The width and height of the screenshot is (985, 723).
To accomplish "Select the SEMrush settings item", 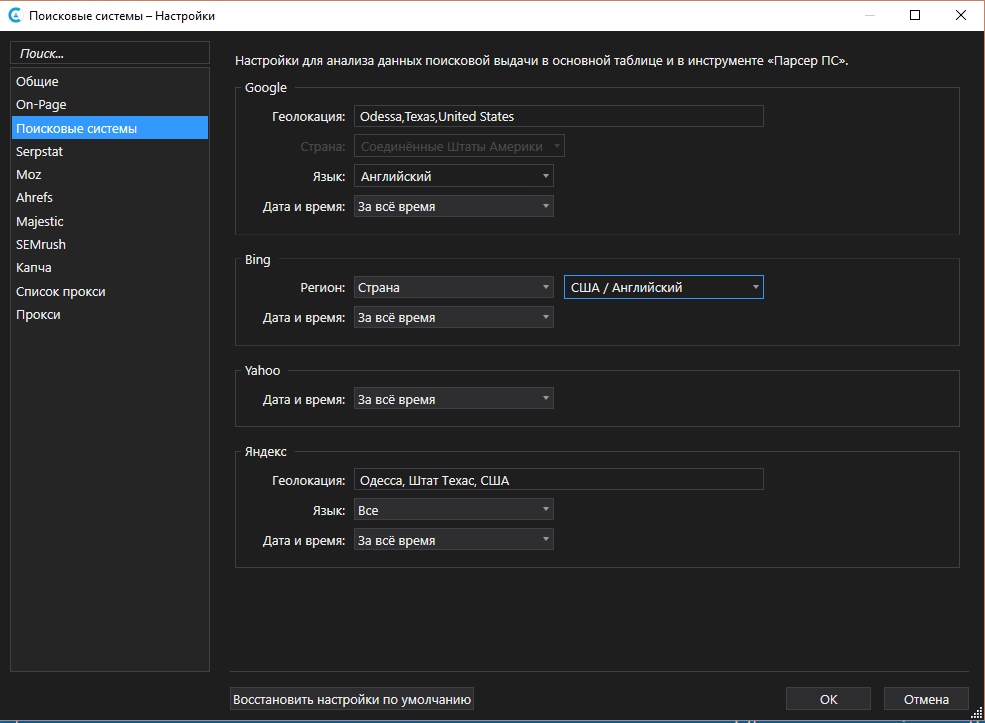I will click(41, 244).
